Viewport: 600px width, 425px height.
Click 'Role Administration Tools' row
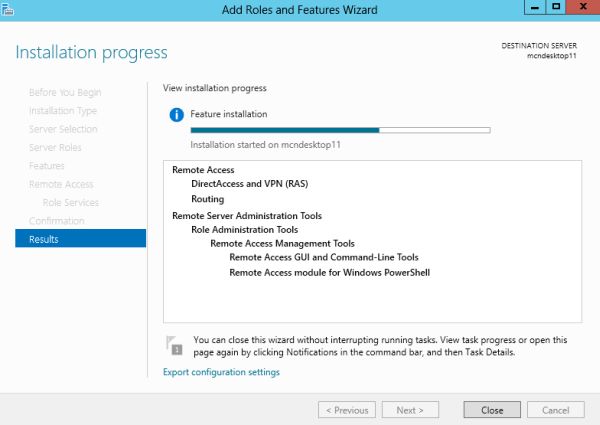point(245,230)
